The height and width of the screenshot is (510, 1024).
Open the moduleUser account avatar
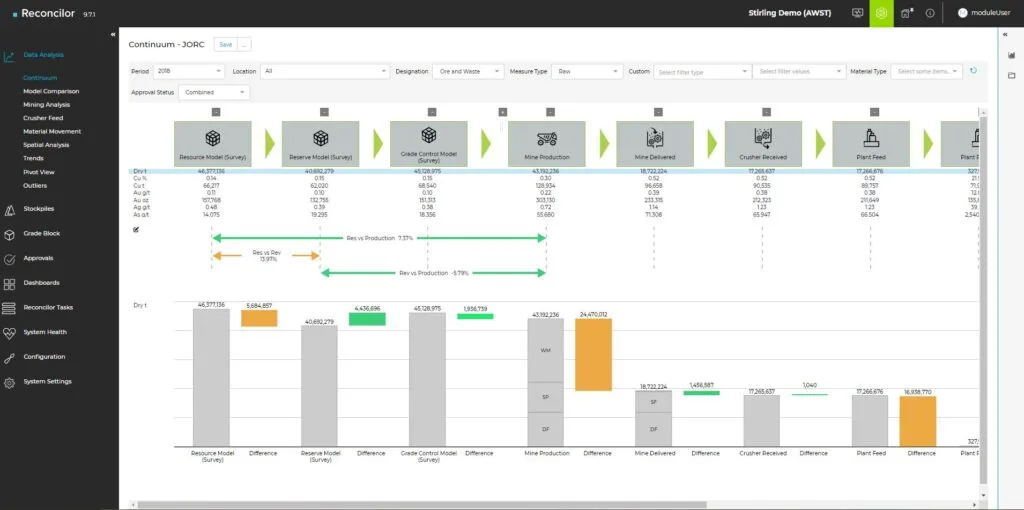(x=963, y=13)
